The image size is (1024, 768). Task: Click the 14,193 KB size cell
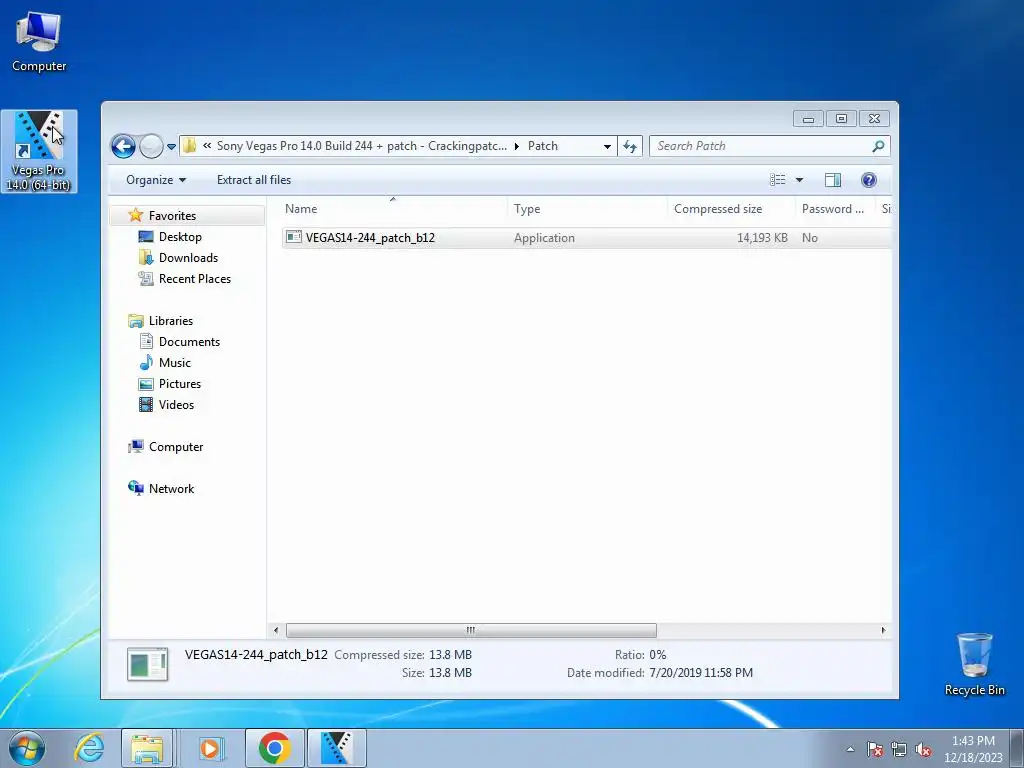(762, 238)
